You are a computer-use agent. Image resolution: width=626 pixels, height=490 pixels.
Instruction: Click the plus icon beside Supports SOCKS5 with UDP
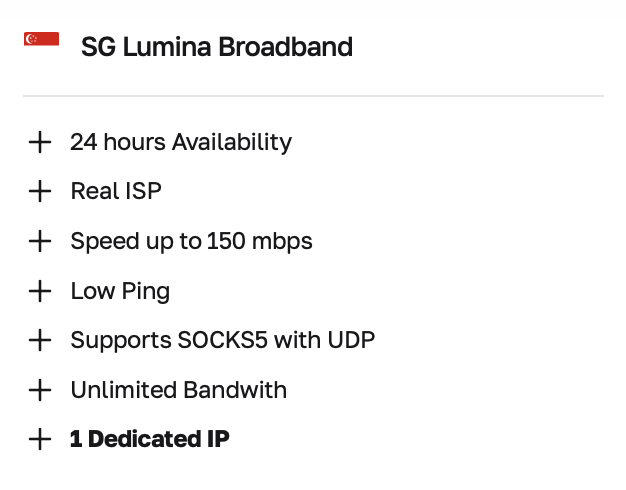pyautogui.click(x=40, y=340)
